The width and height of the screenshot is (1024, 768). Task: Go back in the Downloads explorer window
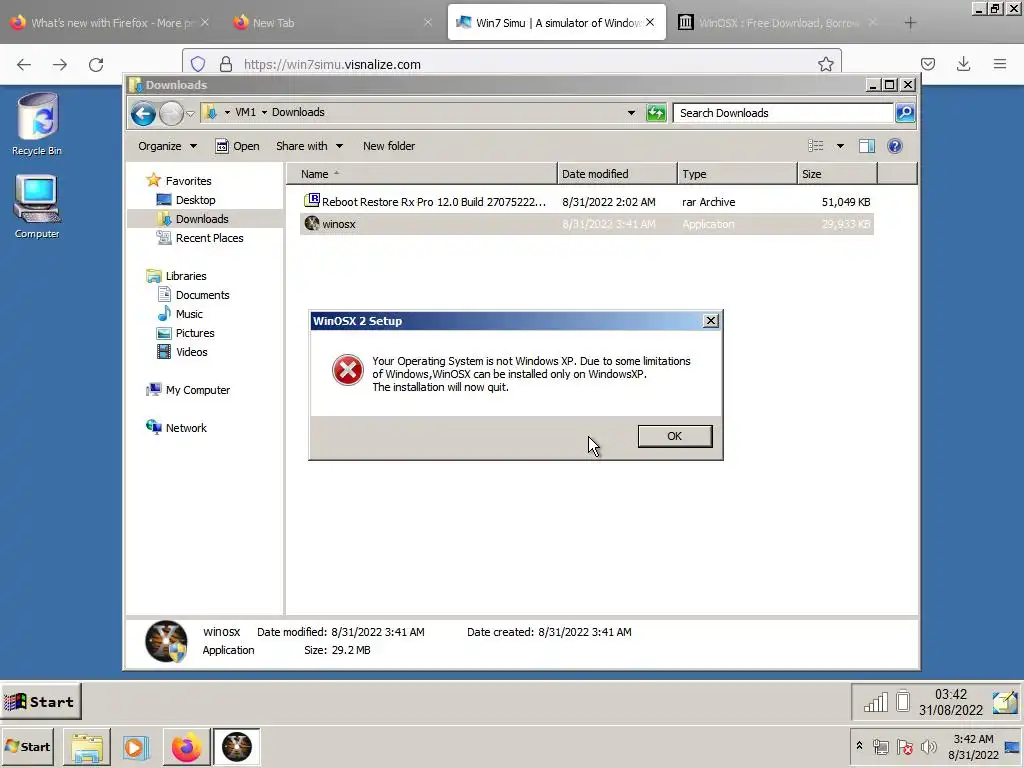click(143, 114)
